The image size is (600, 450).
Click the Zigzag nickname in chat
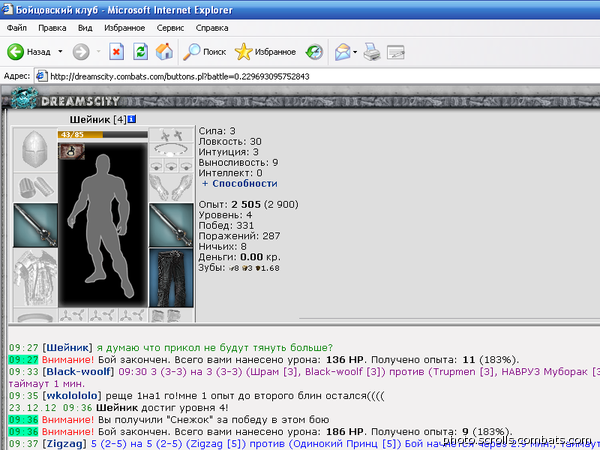(x=64, y=443)
